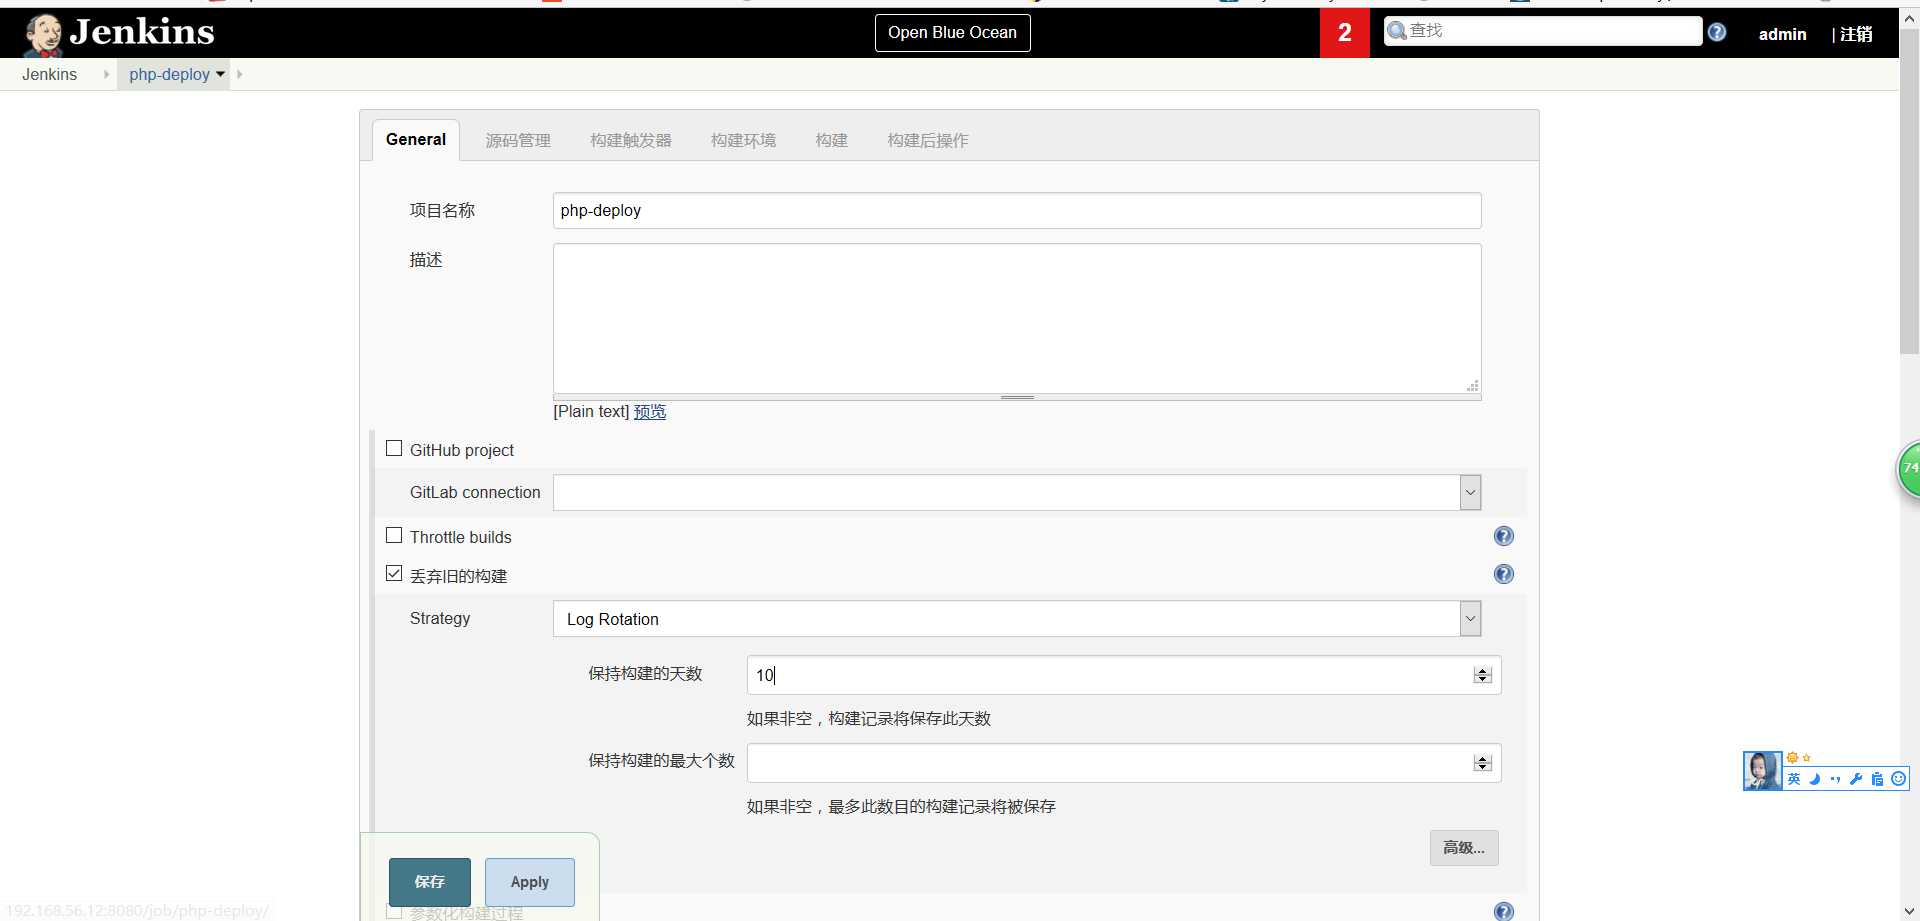Click breadcrumb arrow right of php-deploy
This screenshot has height=921, width=1920.
[x=240, y=74]
